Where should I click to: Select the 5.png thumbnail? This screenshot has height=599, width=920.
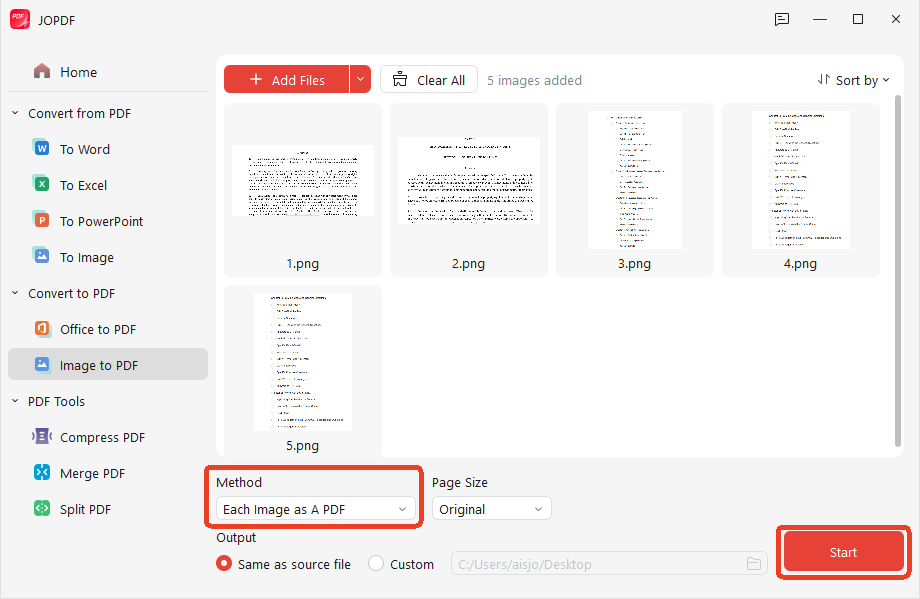(x=303, y=371)
